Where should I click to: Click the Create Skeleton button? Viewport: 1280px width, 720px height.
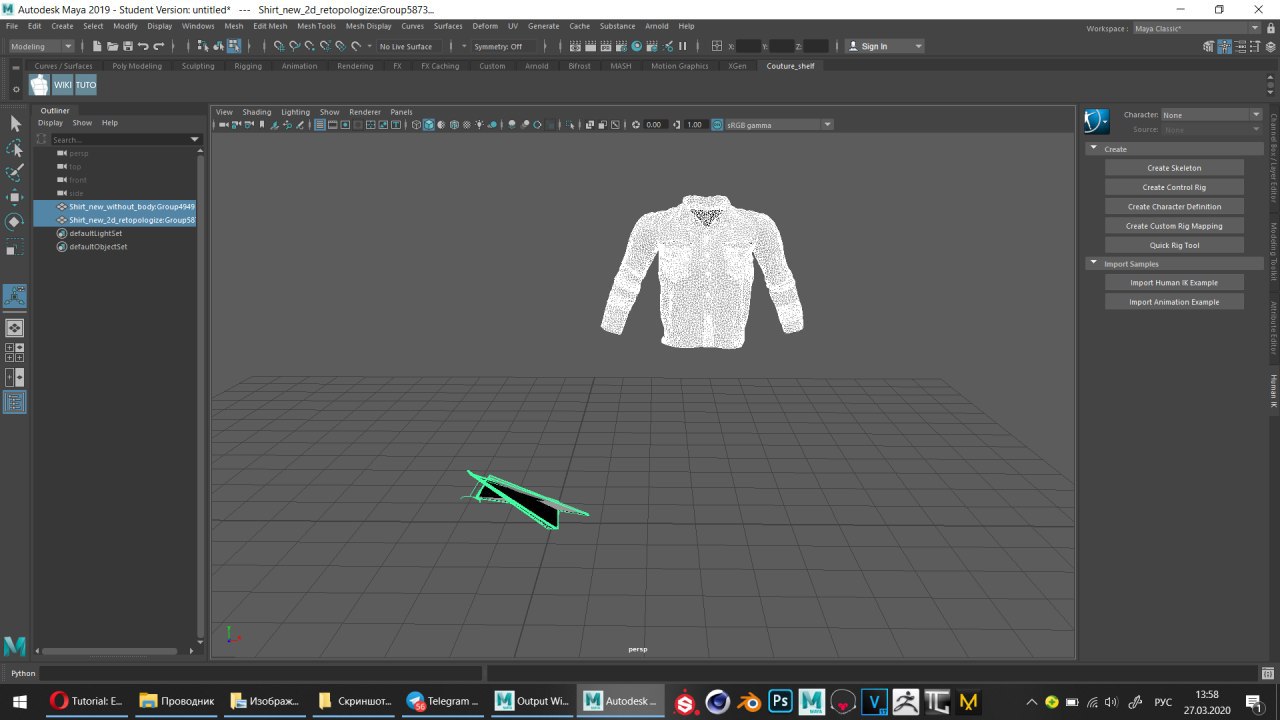[1174, 168]
